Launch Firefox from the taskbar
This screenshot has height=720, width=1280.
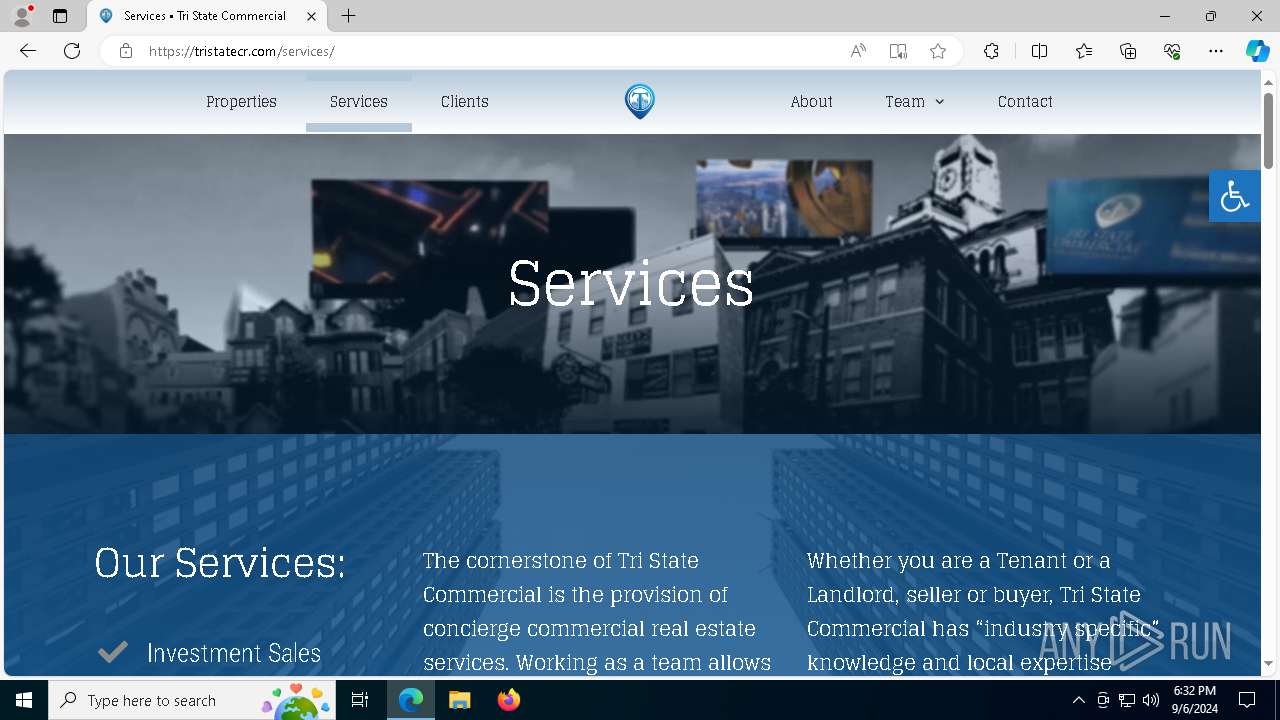tap(508, 700)
